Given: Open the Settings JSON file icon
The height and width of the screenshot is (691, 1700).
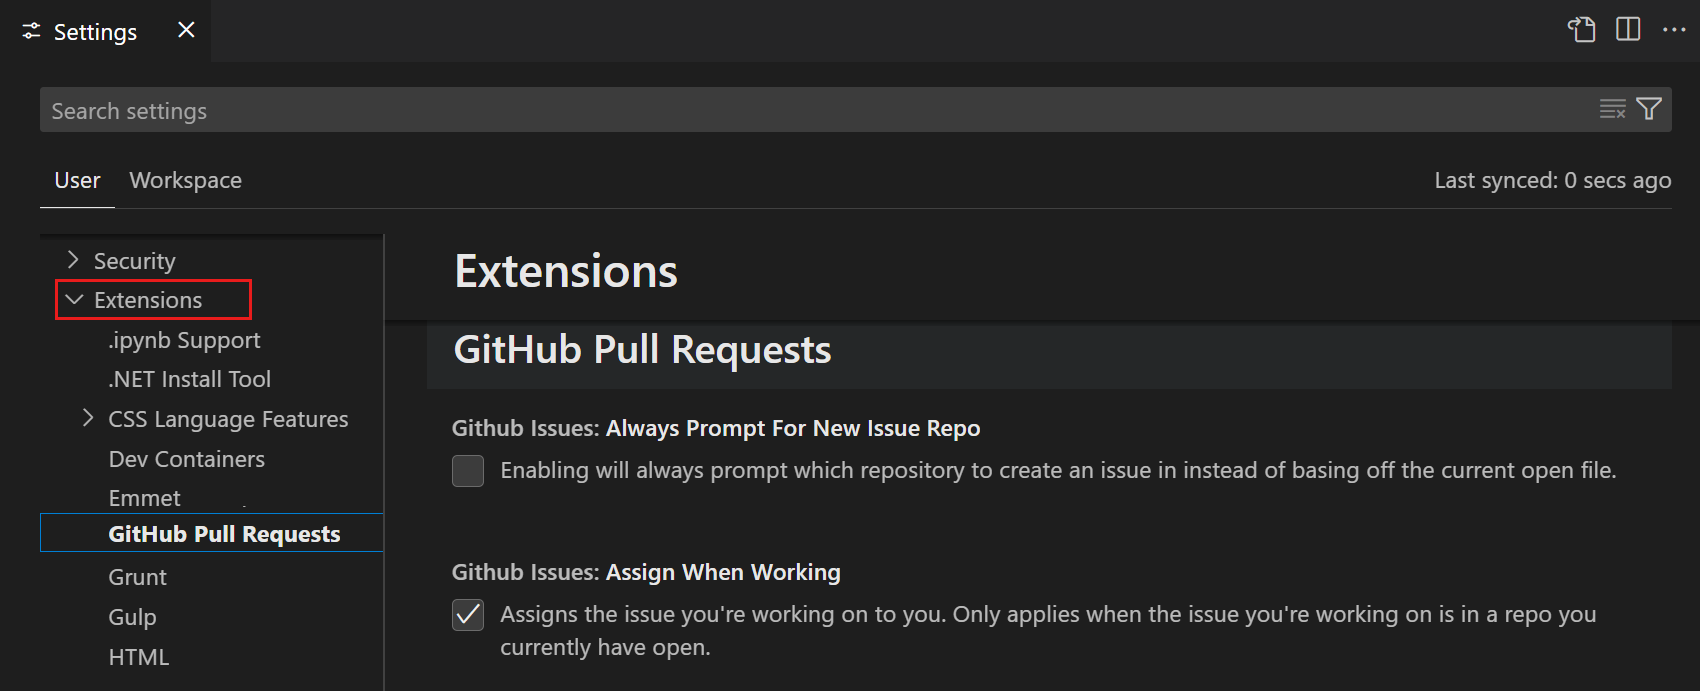Looking at the screenshot, I should pyautogui.click(x=1582, y=30).
